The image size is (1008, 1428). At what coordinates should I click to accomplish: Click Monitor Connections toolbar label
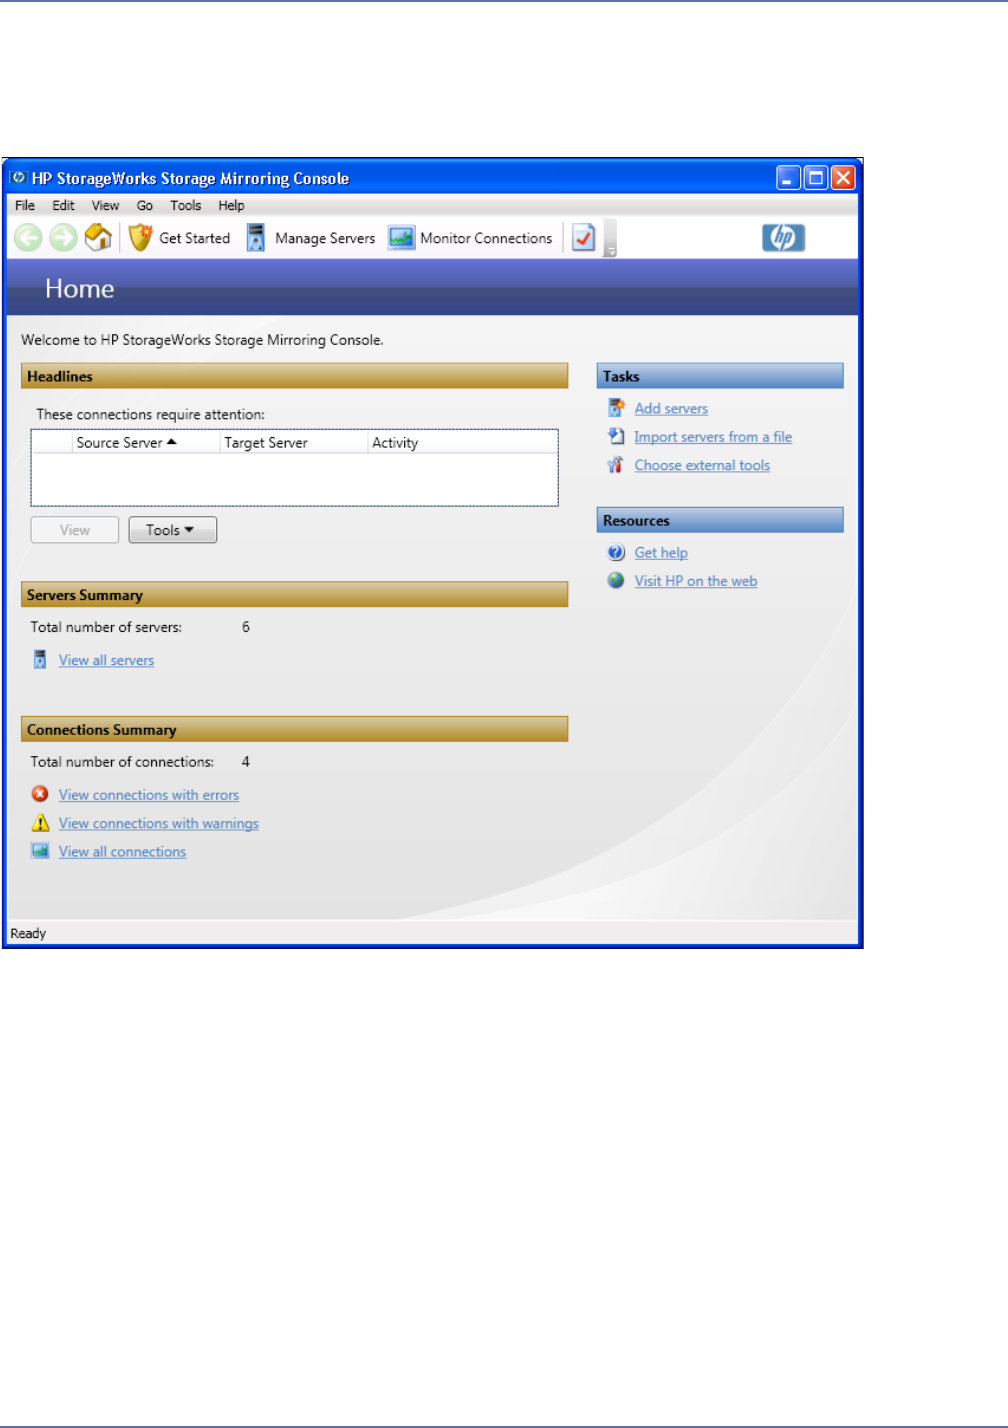486,238
